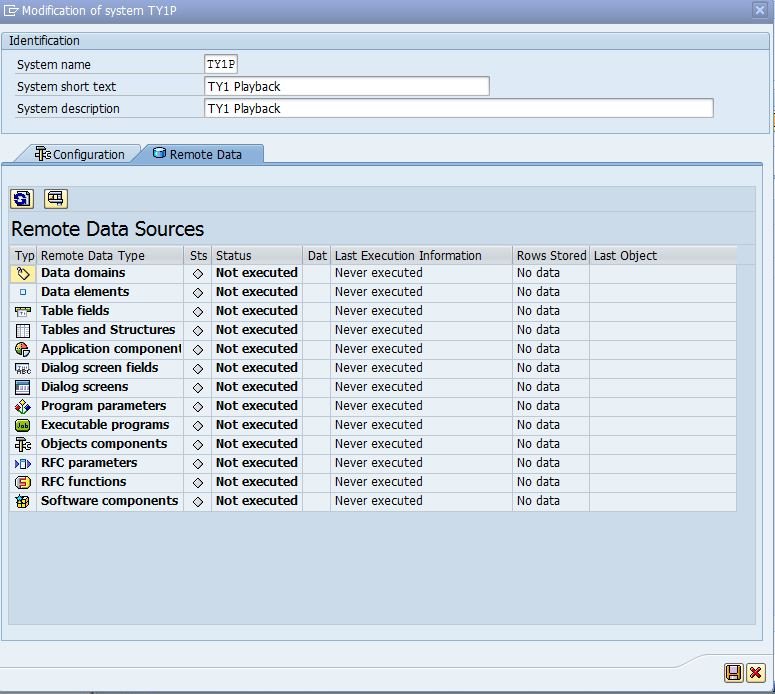Select the Data elements type icon

click(23, 292)
